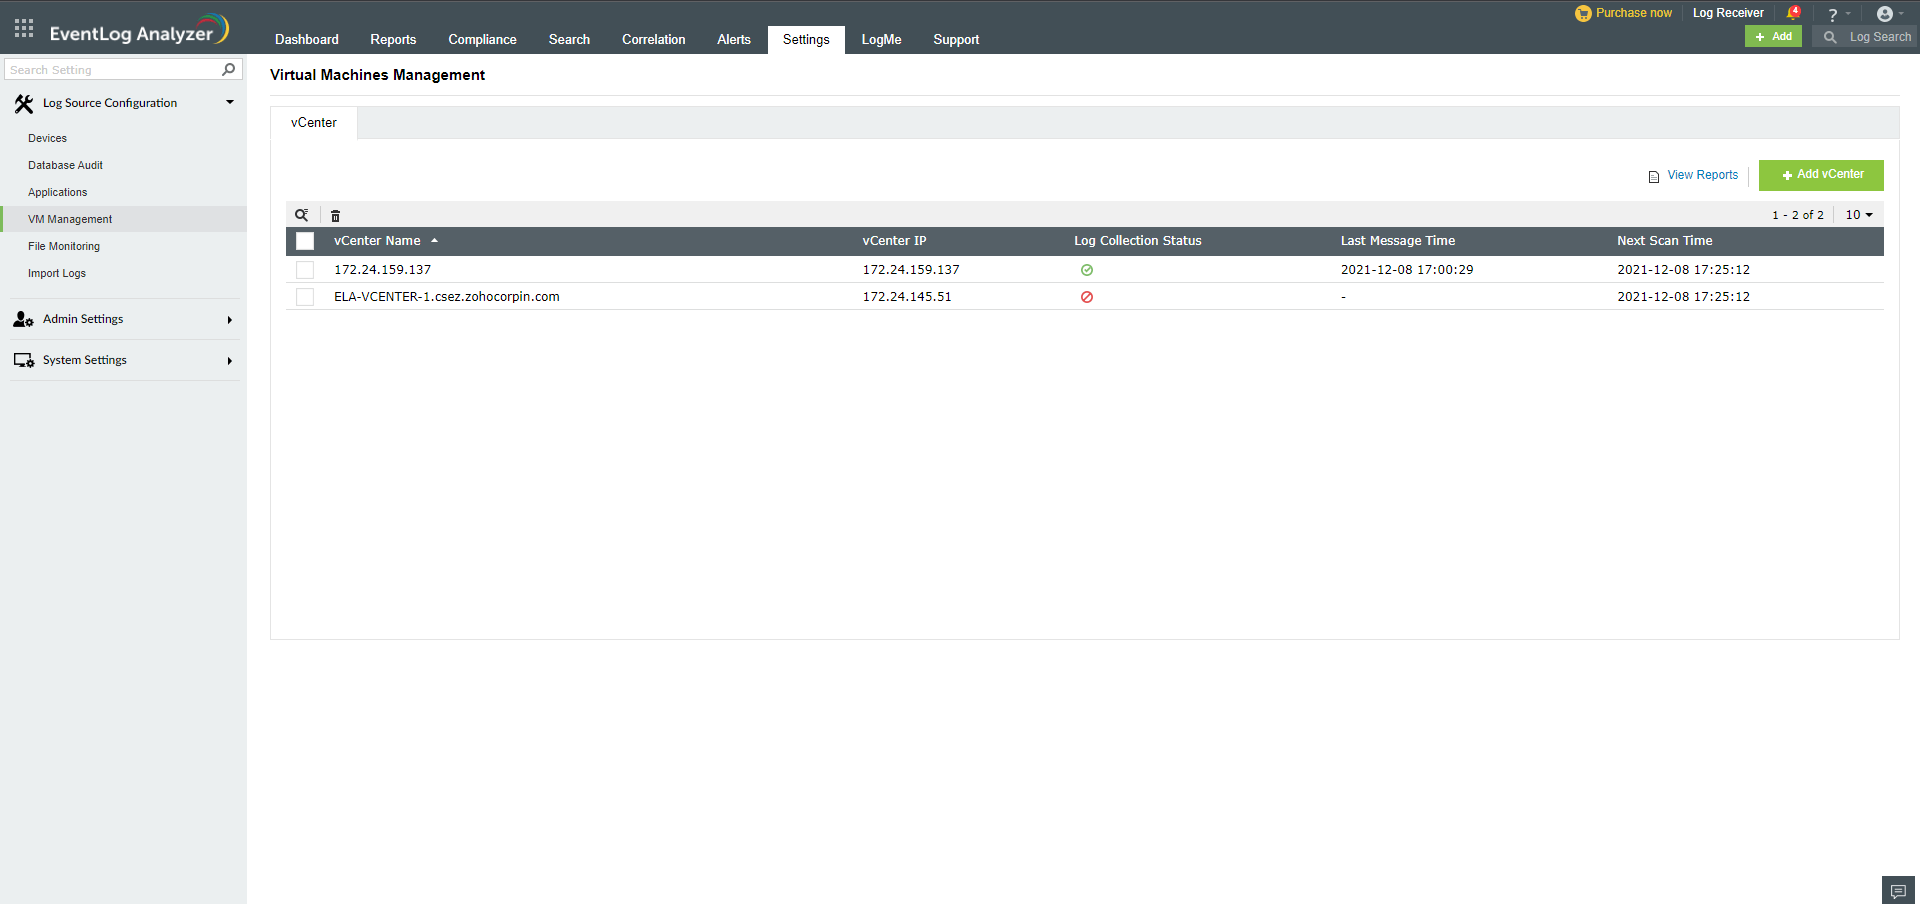Check the select-all checkbox in the table header
Screen dimensions: 1920x904
coord(304,241)
